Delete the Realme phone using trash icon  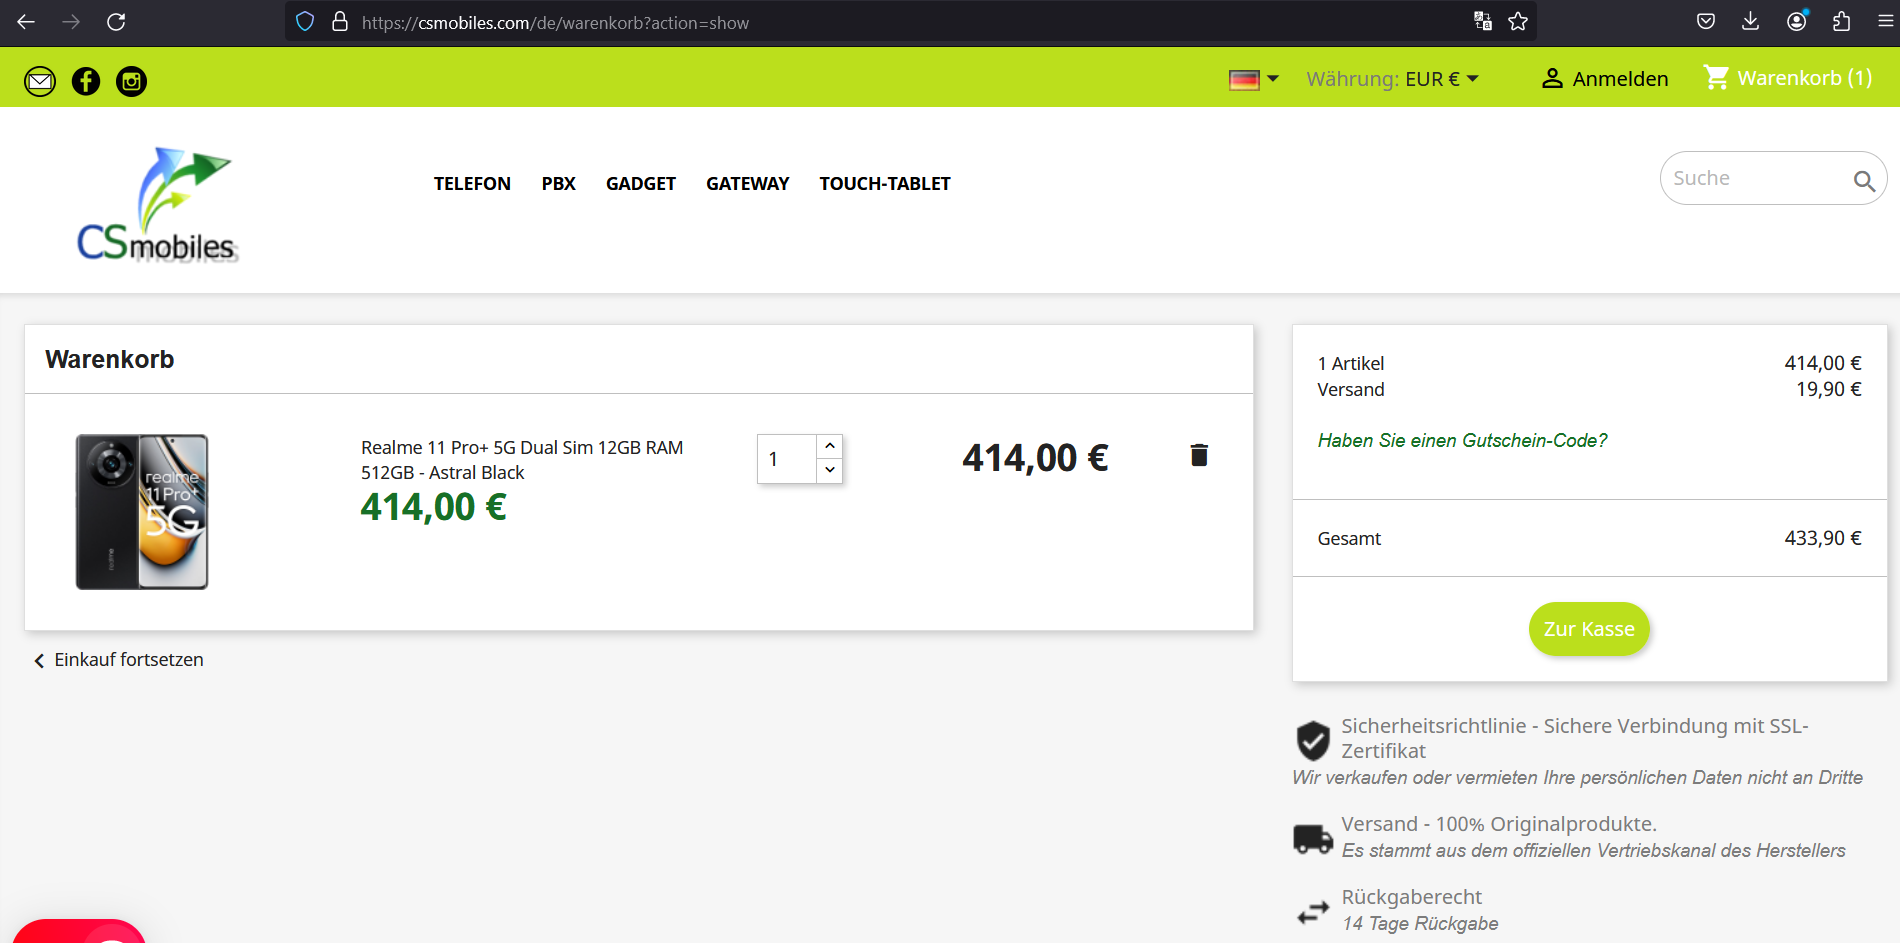(x=1199, y=456)
